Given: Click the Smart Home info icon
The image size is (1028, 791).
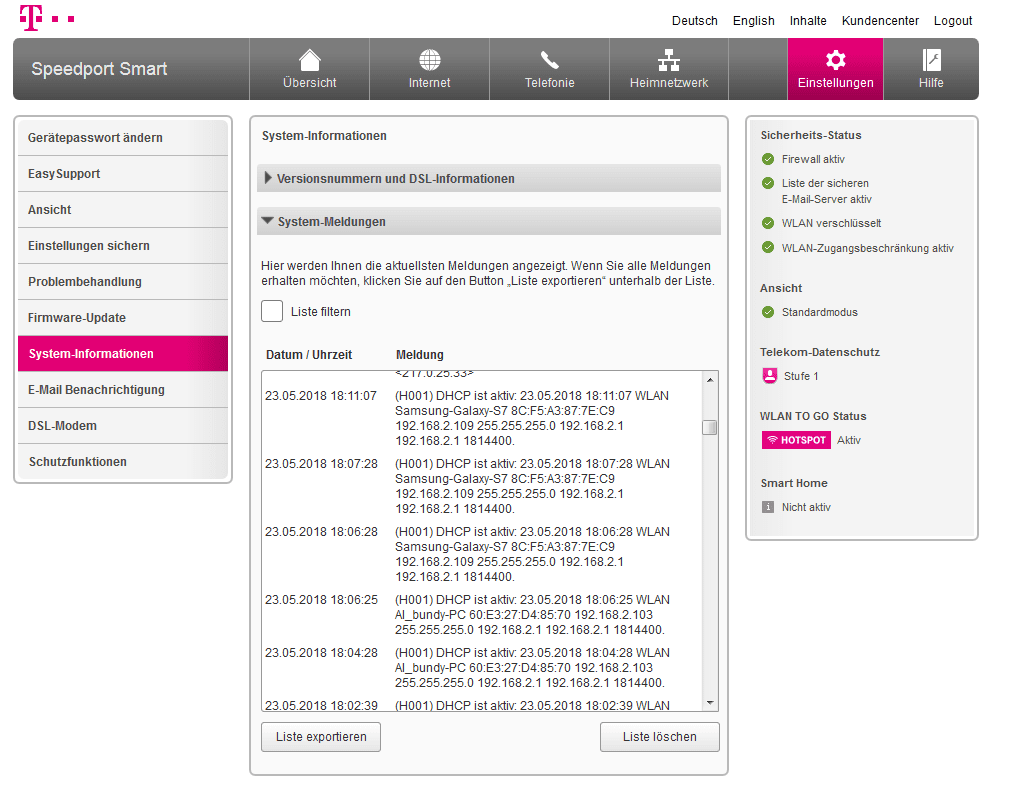Looking at the screenshot, I should tap(768, 507).
